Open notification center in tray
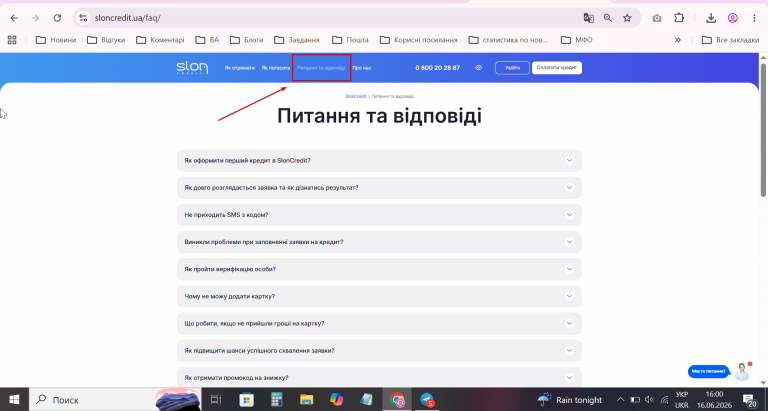Viewport: 768px width, 411px height. (749, 400)
